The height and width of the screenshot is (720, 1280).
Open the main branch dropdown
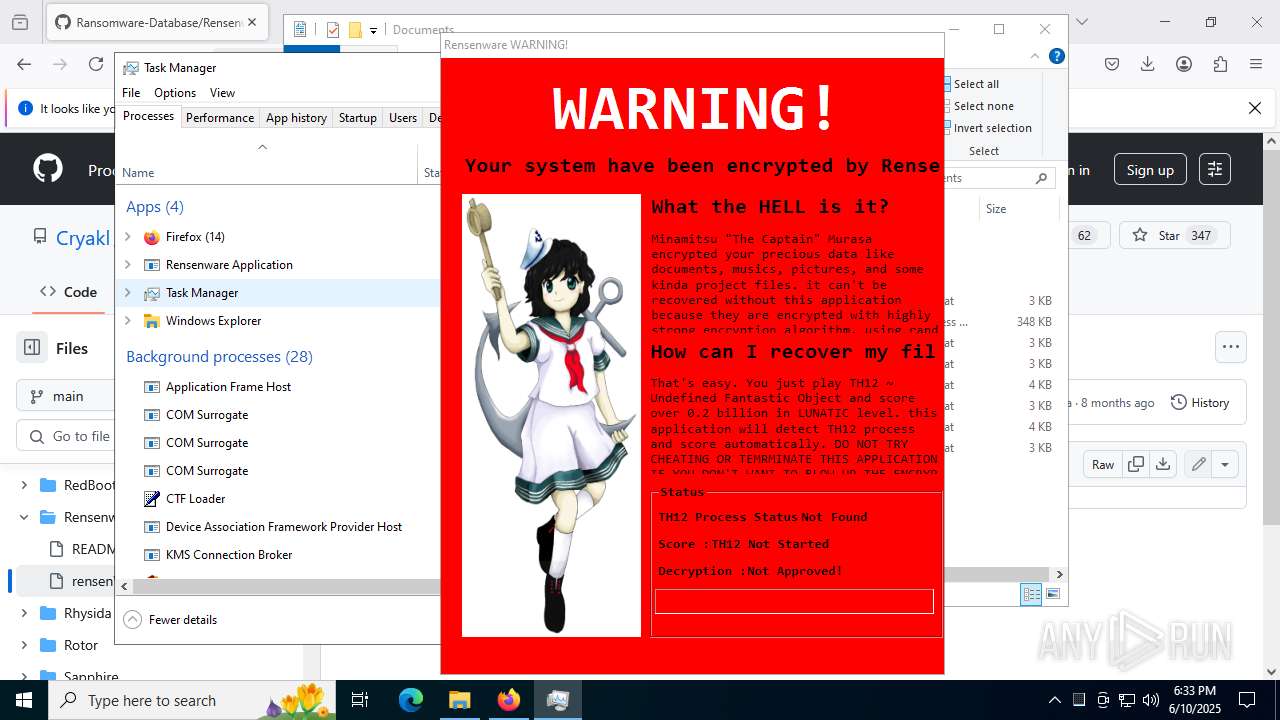pyautogui.click(x=65, y=396)
